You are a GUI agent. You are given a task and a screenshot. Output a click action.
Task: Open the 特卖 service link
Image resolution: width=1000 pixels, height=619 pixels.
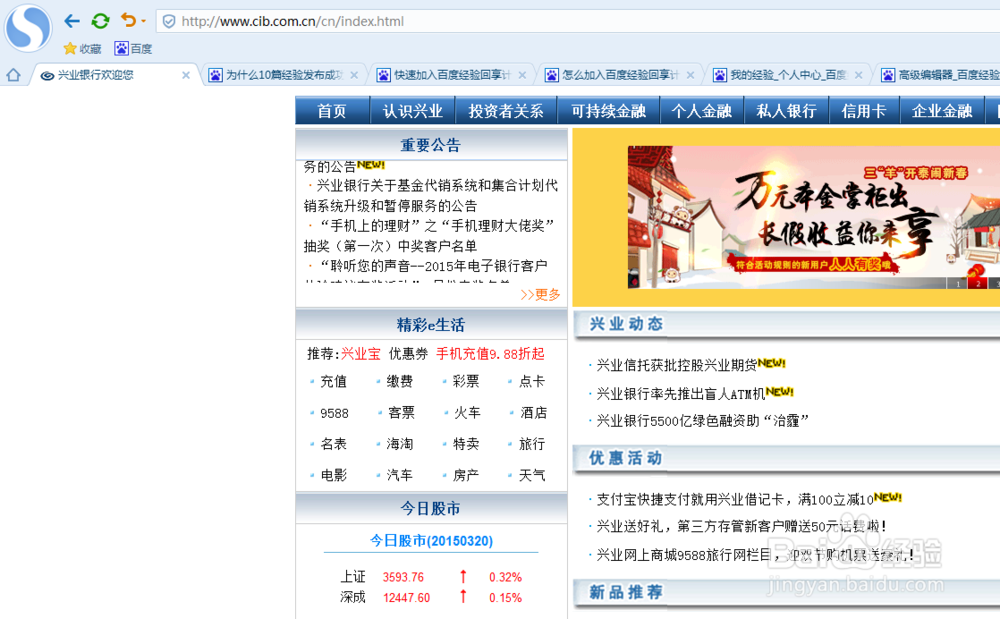(466, 444)
